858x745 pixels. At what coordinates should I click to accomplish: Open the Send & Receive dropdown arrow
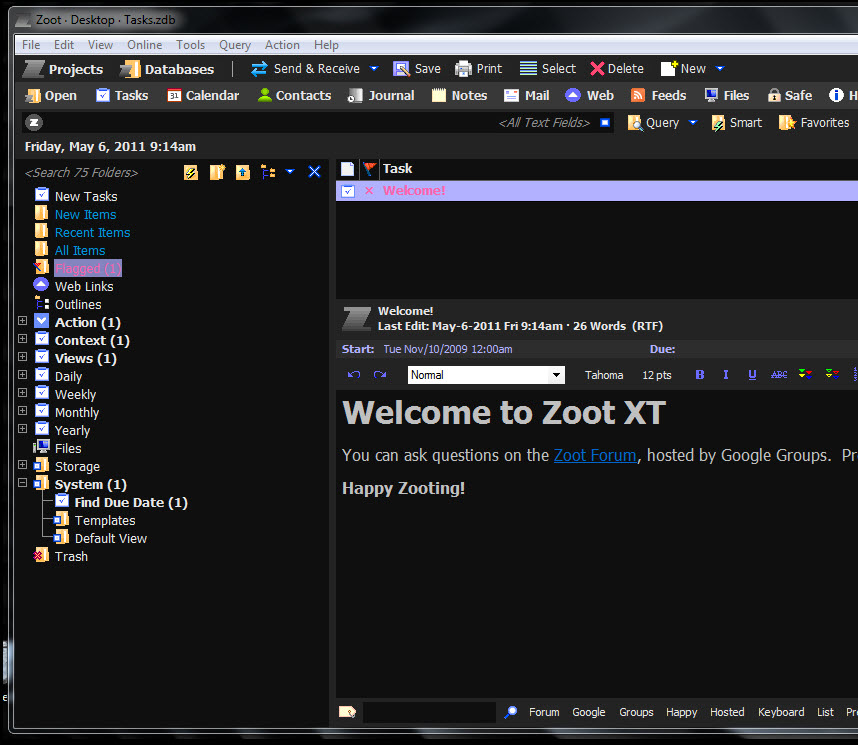pyautogui.click(x=374, y=68)
